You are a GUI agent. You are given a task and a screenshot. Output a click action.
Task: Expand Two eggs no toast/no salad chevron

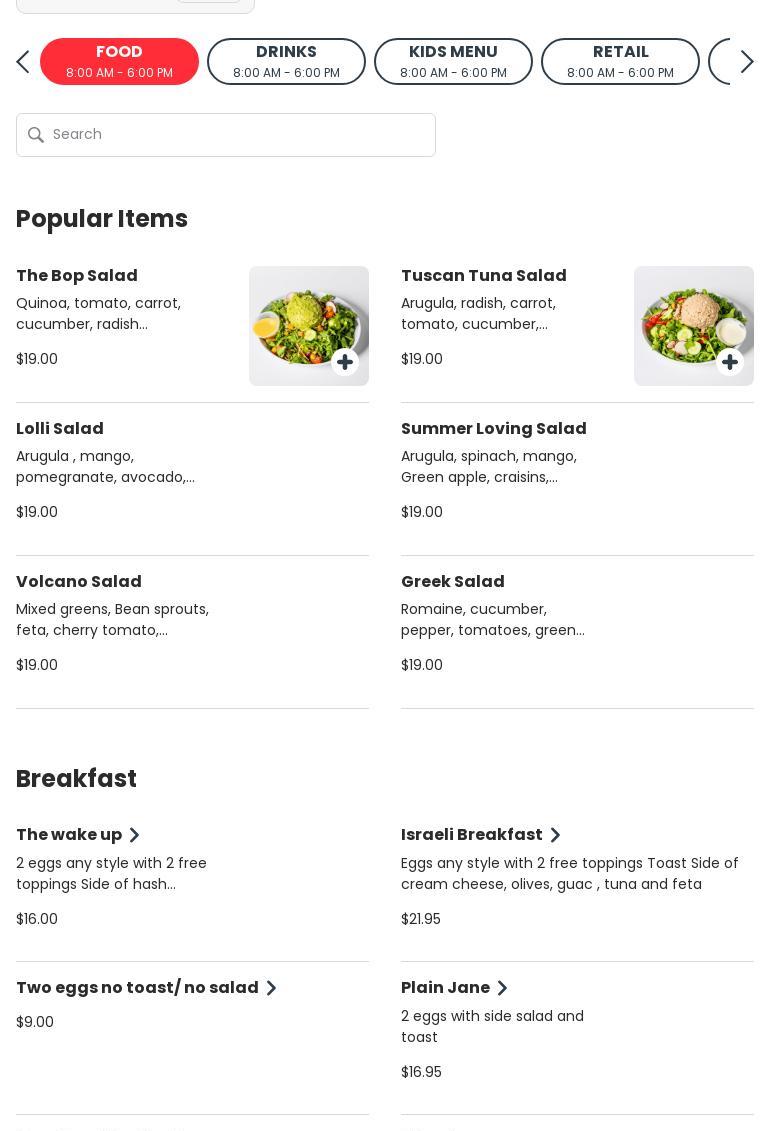[271, 988]
